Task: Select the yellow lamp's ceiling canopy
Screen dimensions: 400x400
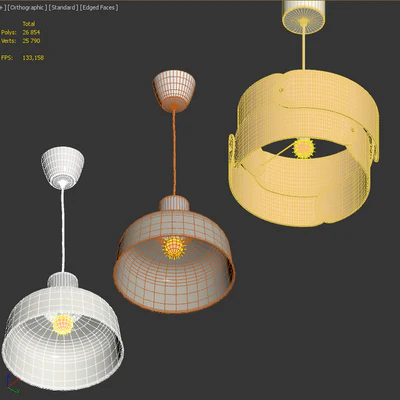Action: point(303,17)
